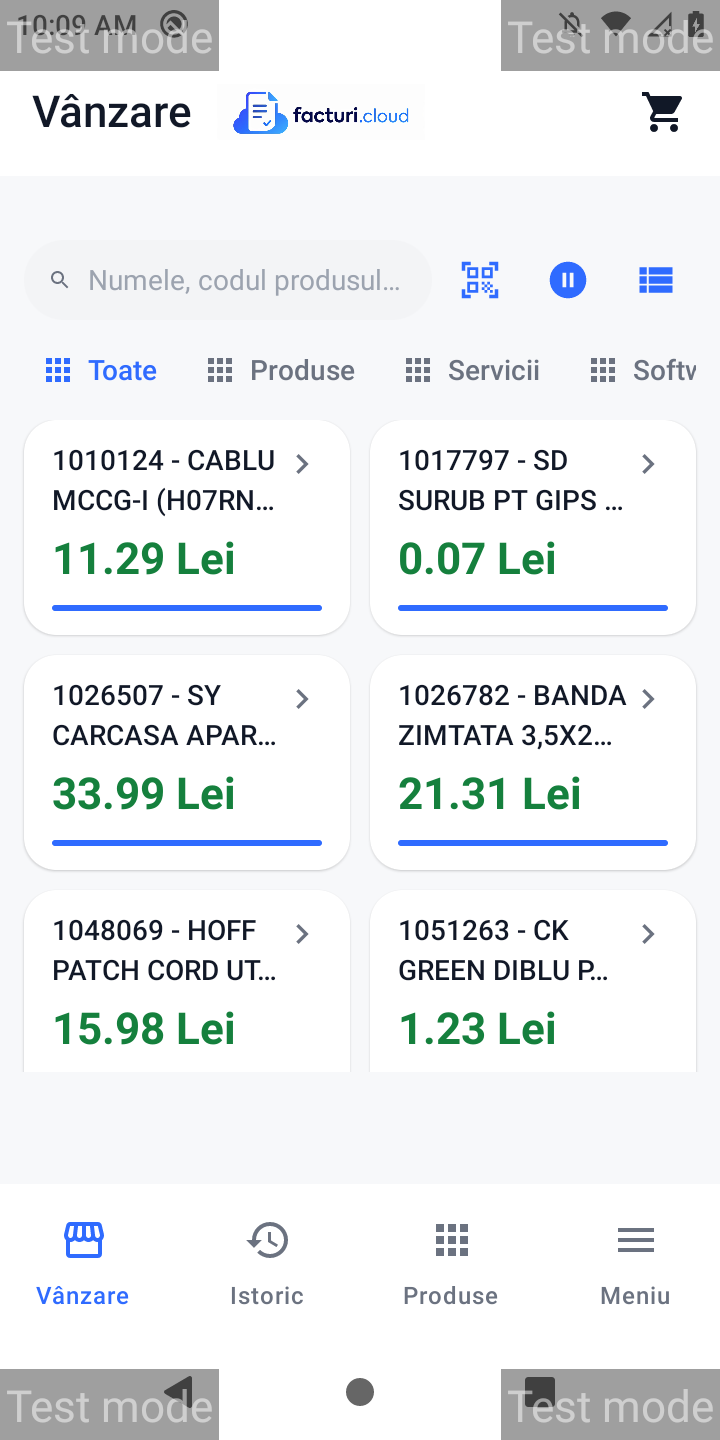
Task: Click the facturi.cloud logo
Action: pyautogui.click(x=321, y=114)
